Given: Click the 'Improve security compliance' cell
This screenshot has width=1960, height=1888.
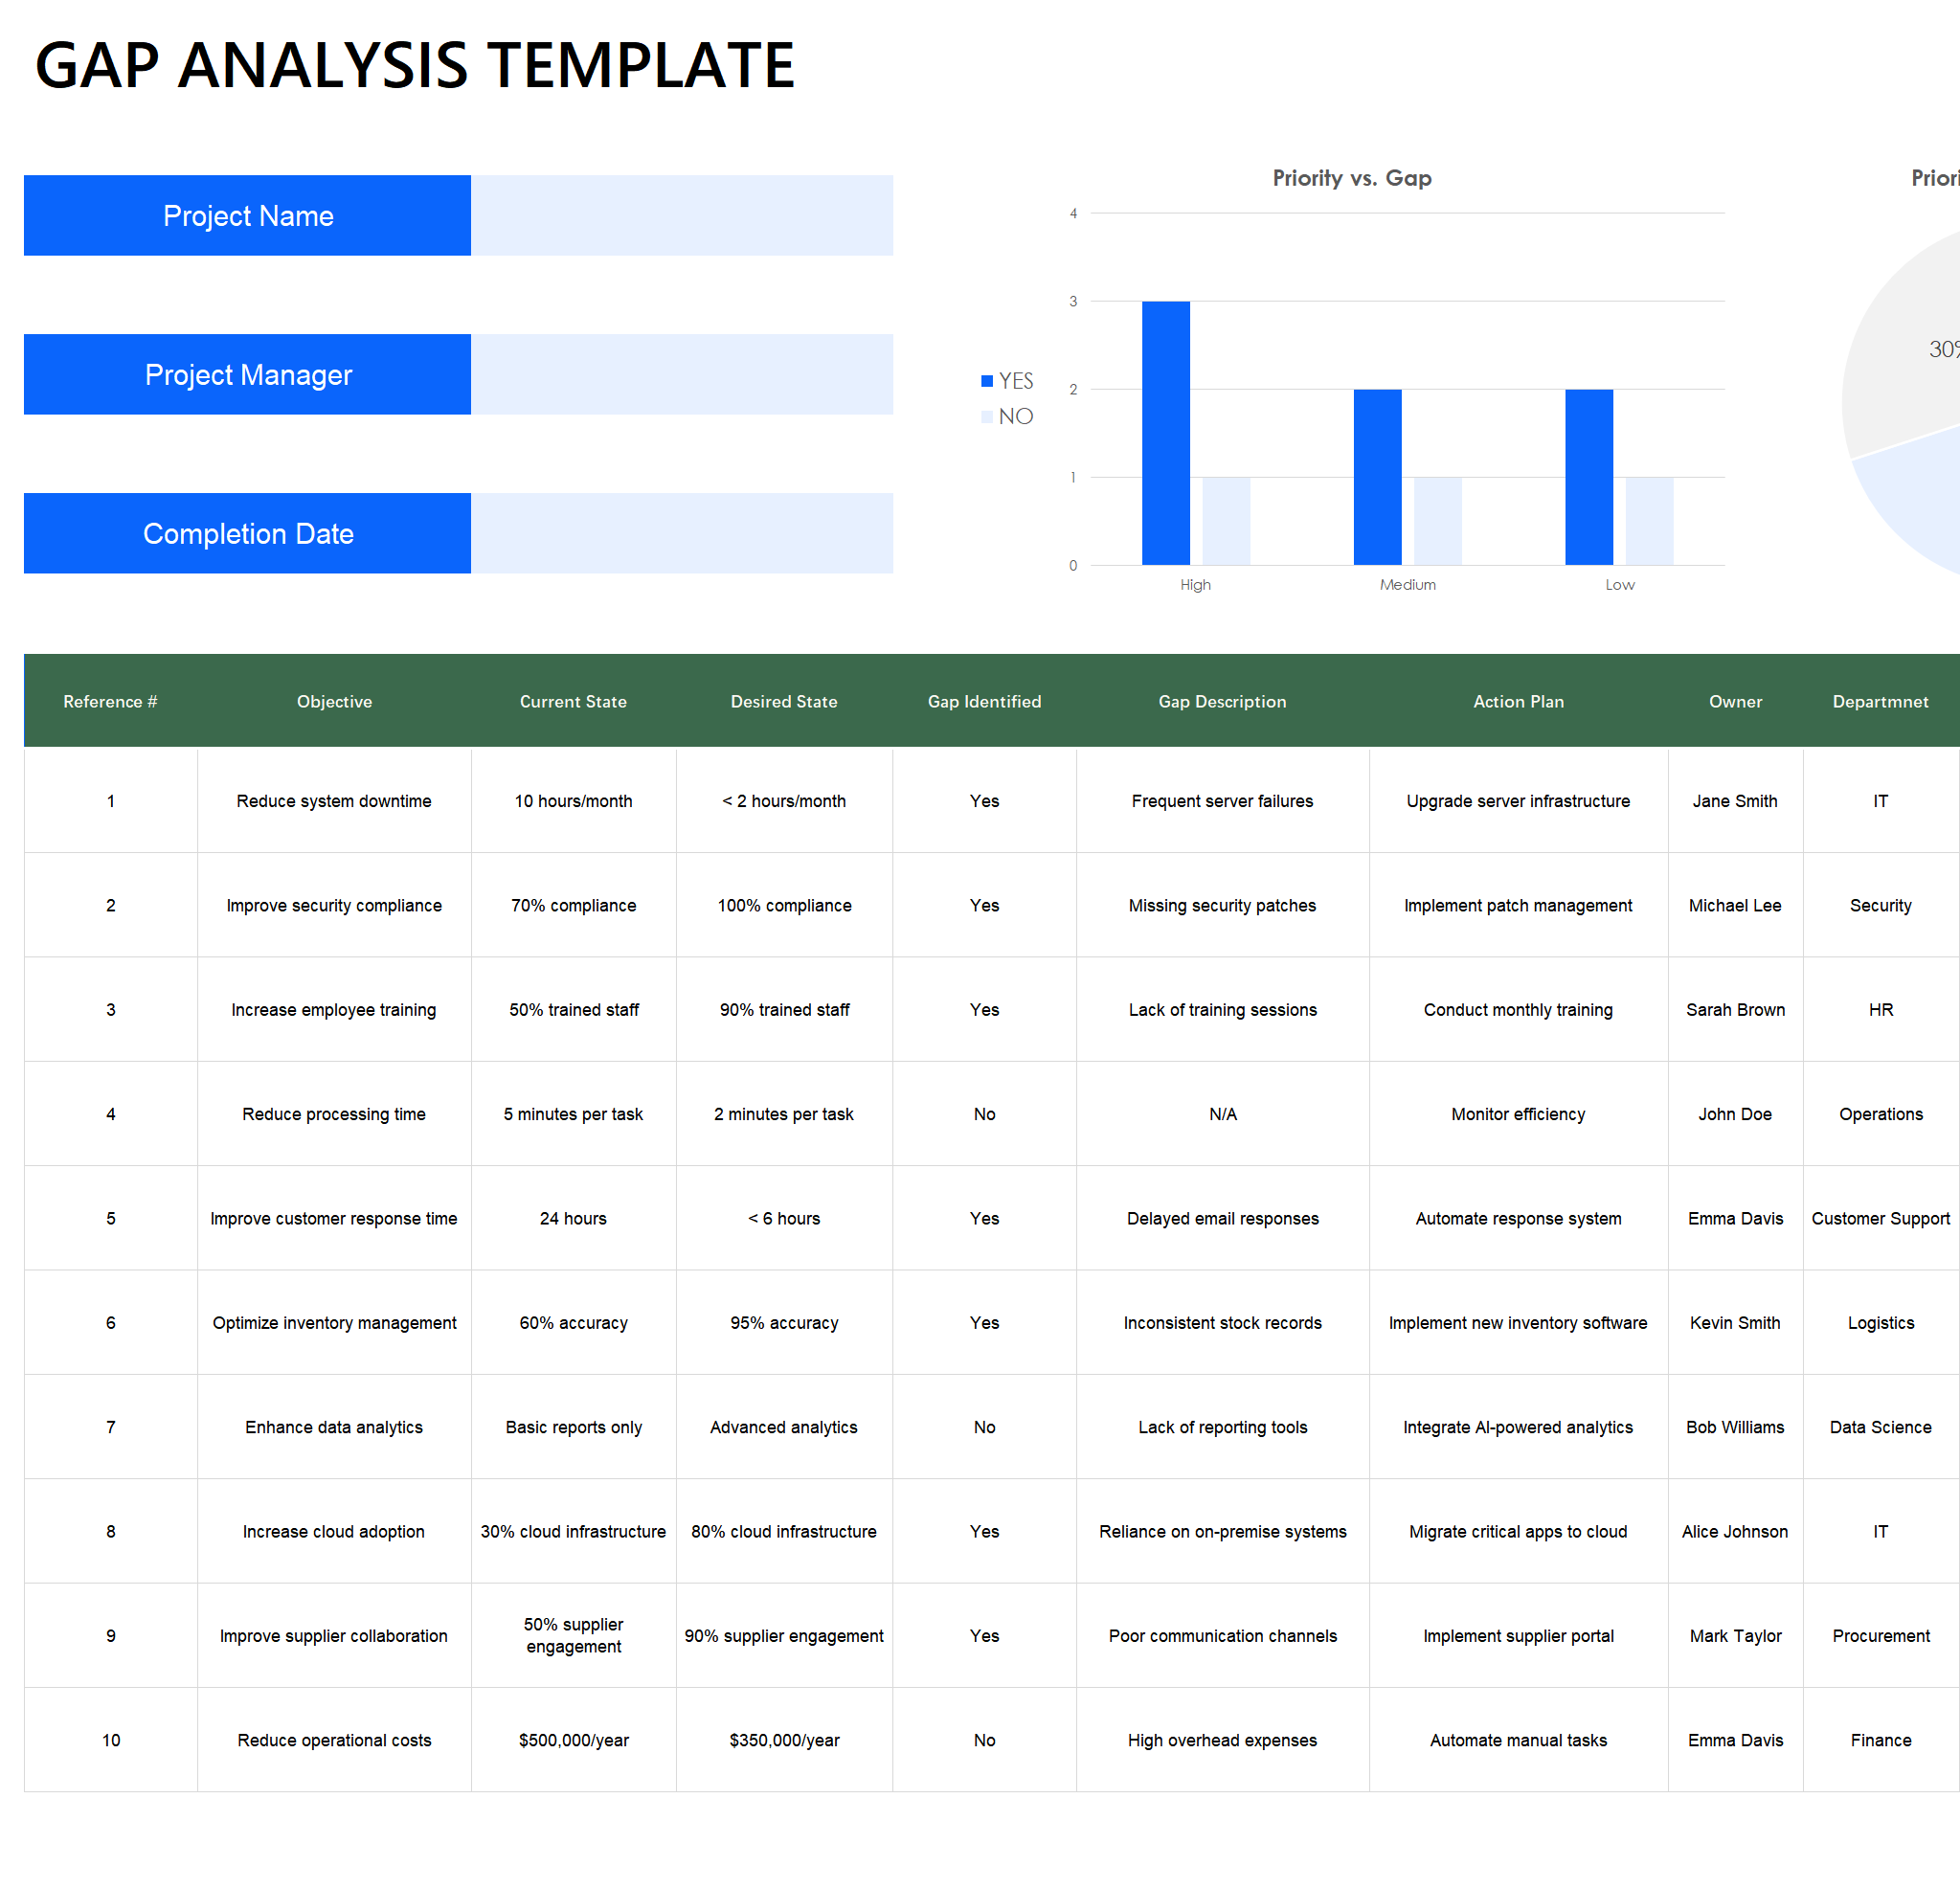Looking at the screenshot, I should click(x=334, y=905).
